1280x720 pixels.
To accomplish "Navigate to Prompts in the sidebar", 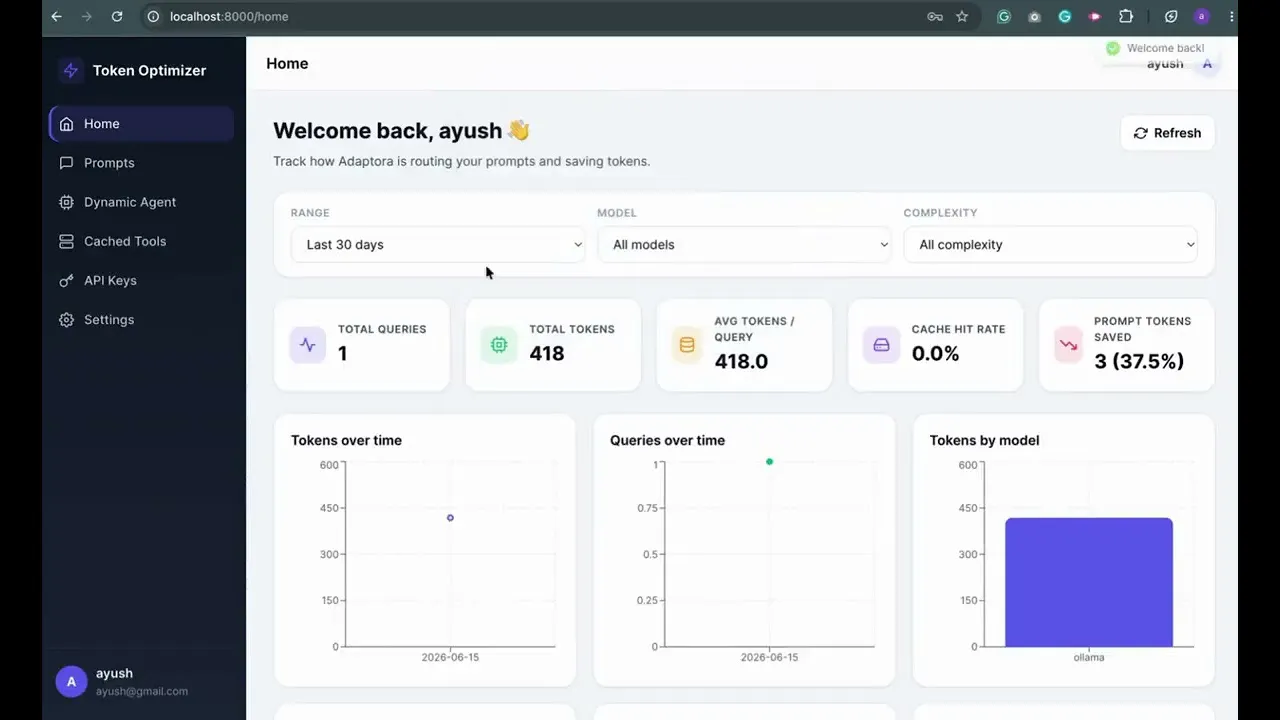I will point(141,163).
